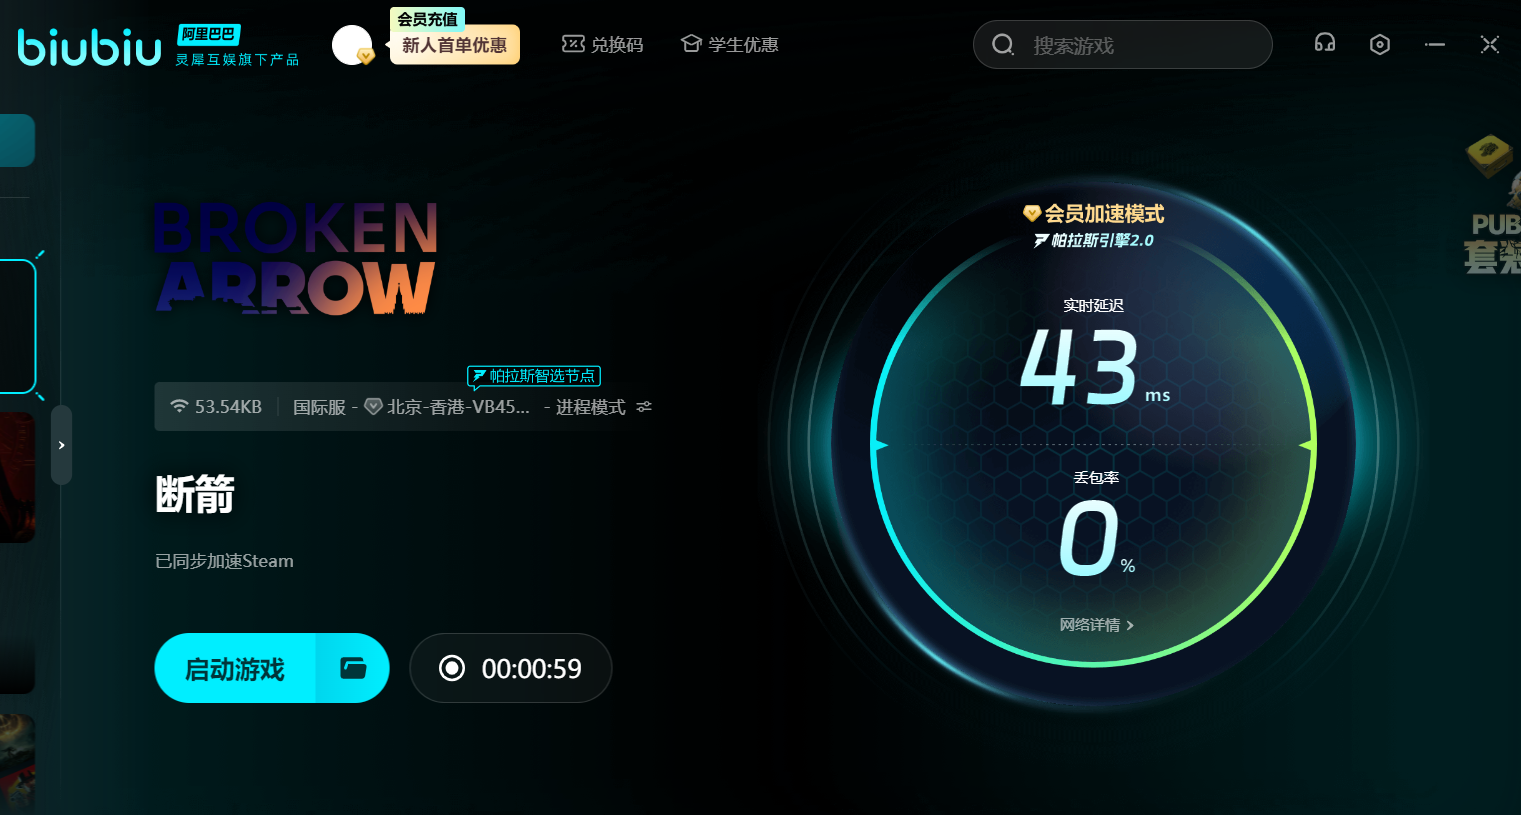Screen dimensions: 1521x815
Task: Minimize the biubiu window
Action: click(x=1435, y=44)
